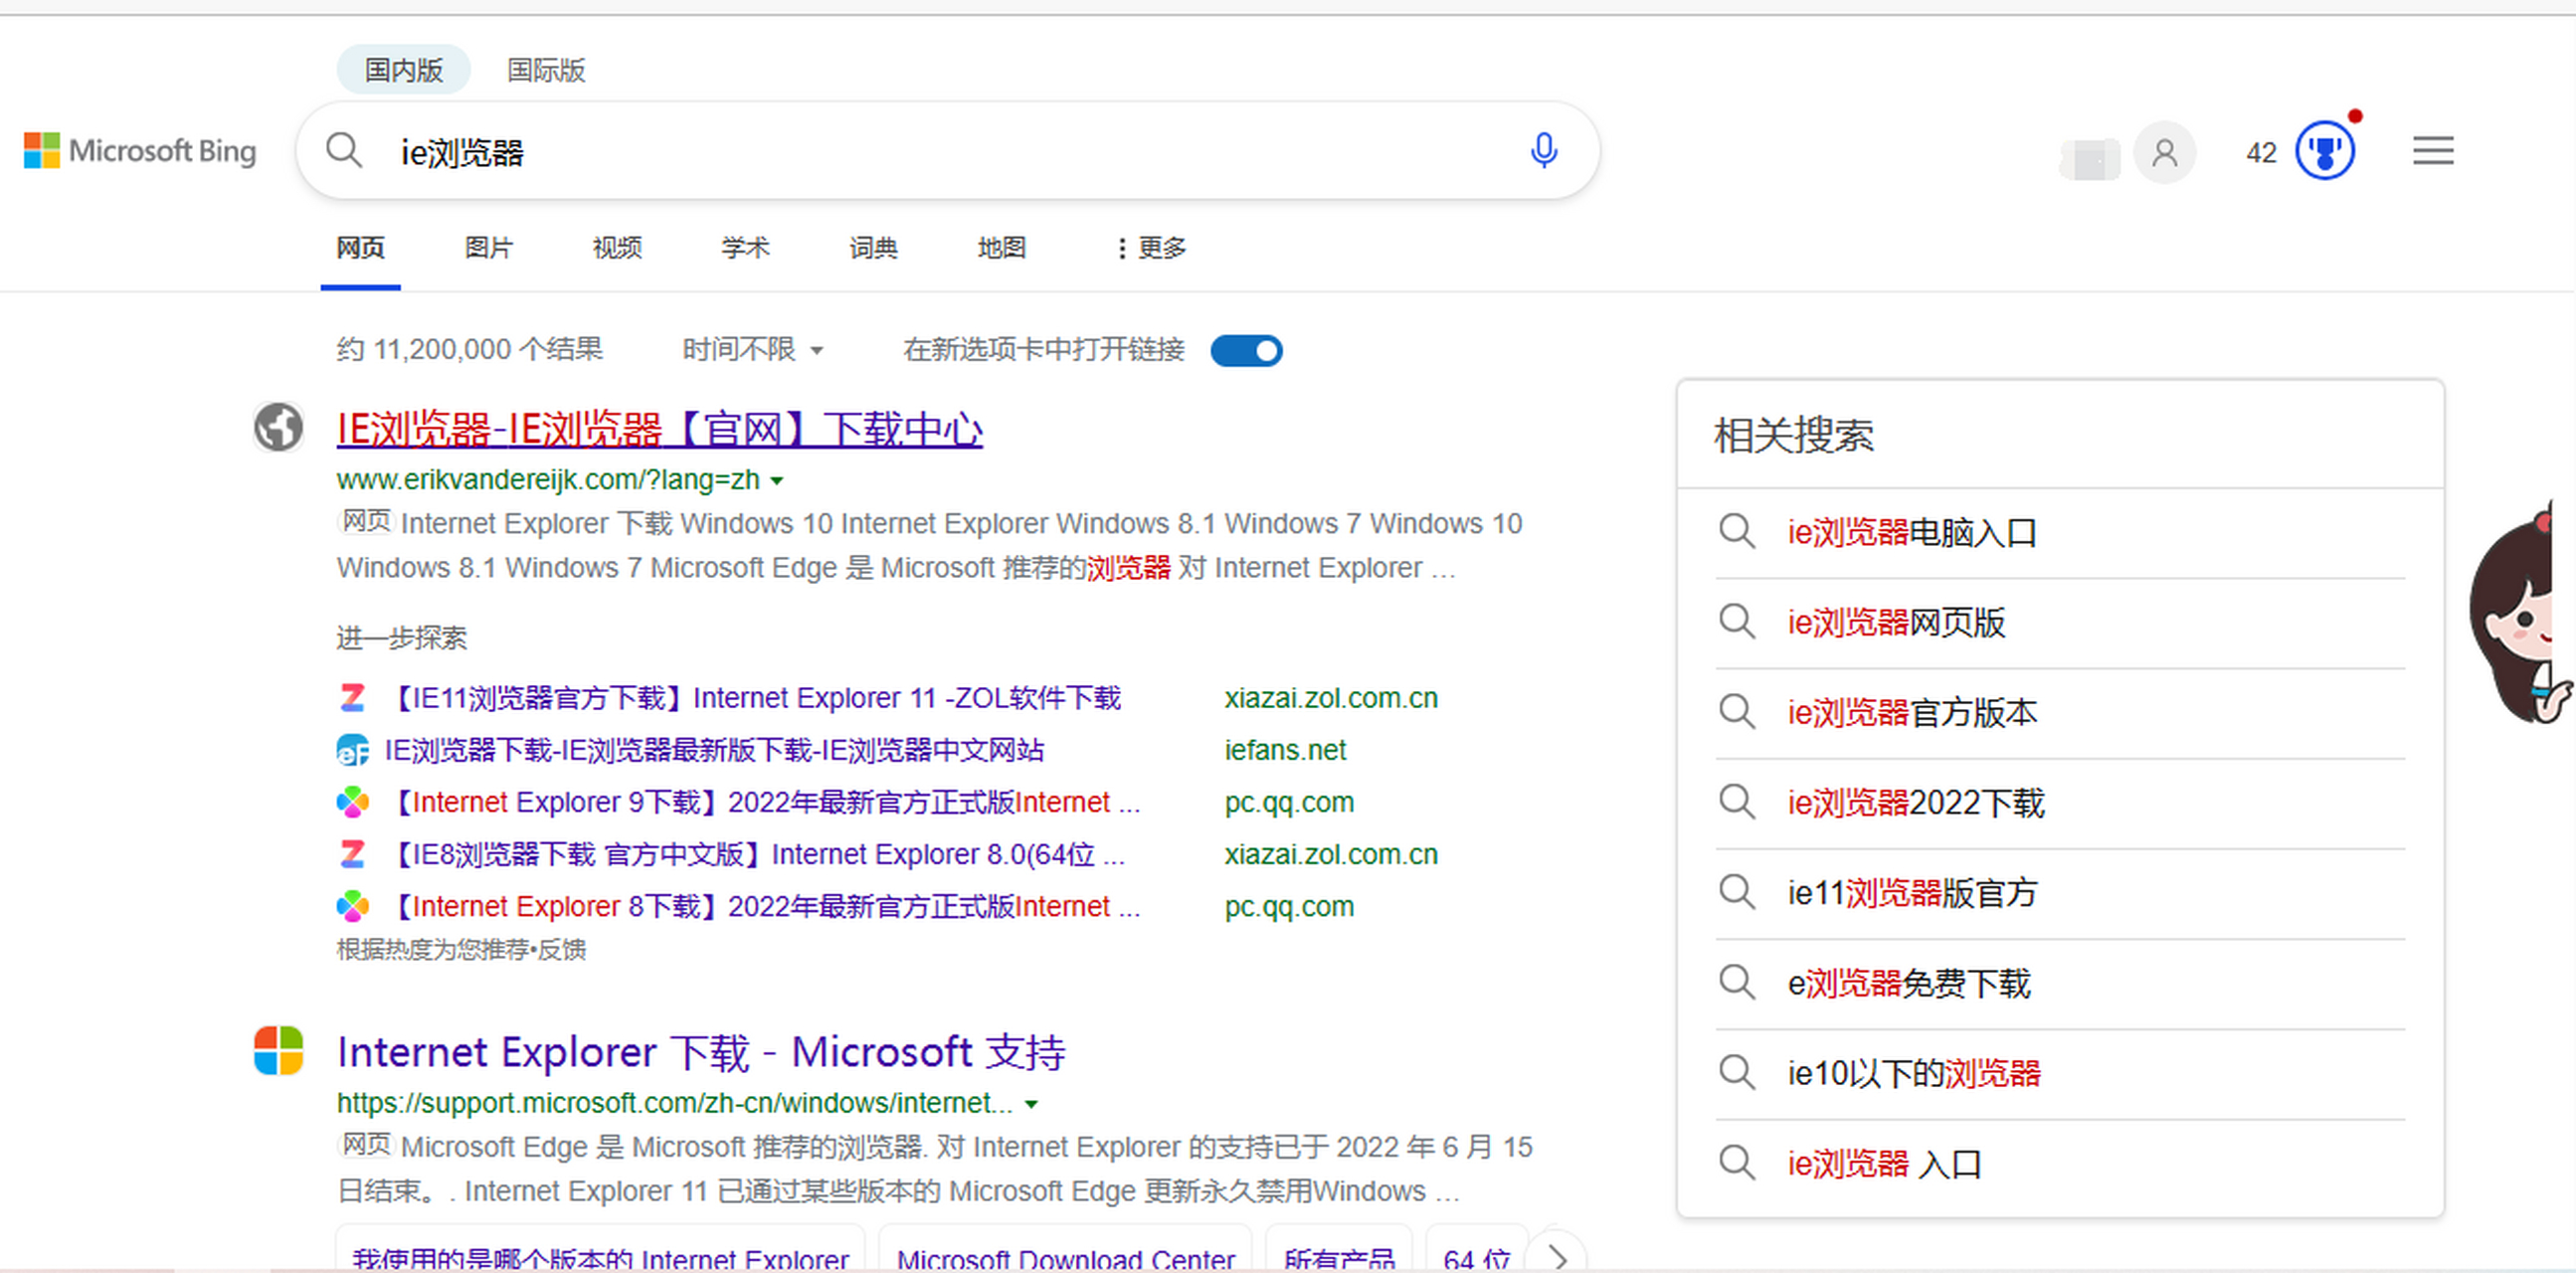Click the blurred profile image near avatar
The image size is (2576, 1273).
[2090, 159]
